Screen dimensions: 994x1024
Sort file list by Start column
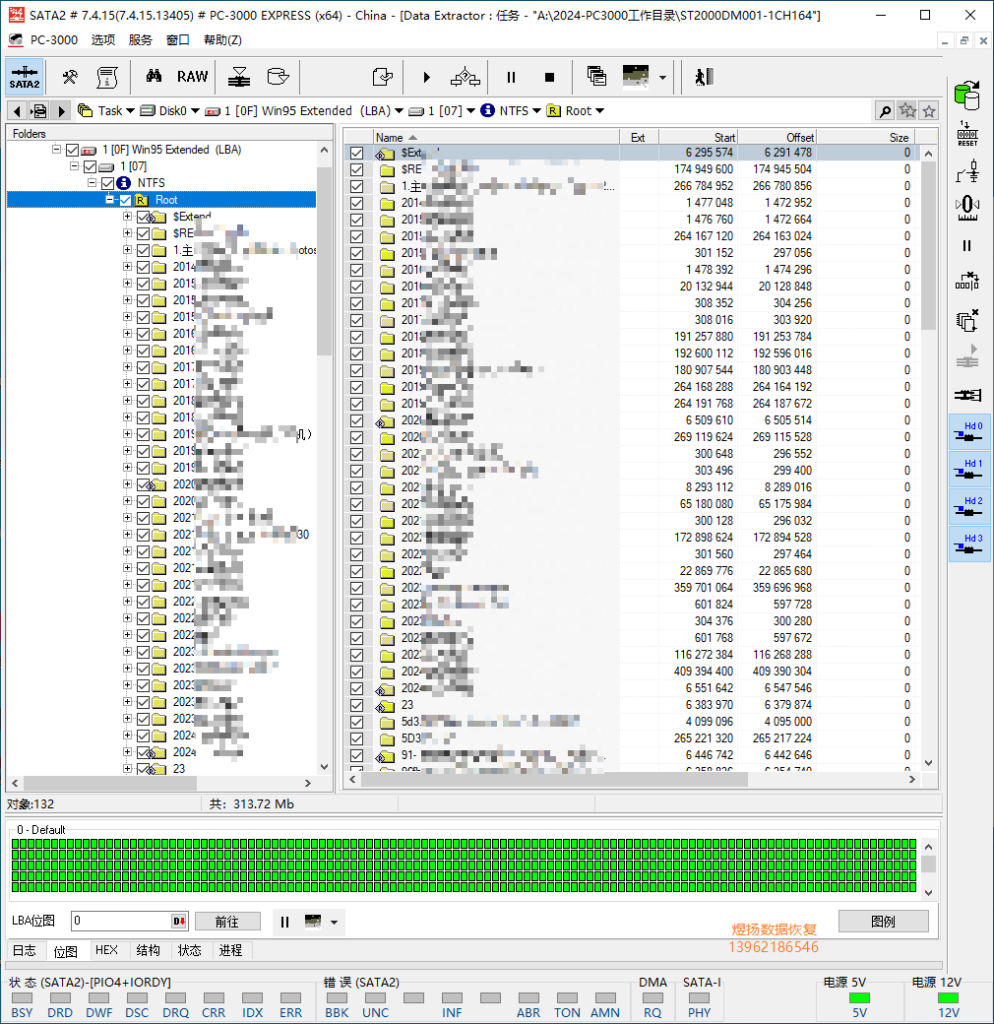698,137
